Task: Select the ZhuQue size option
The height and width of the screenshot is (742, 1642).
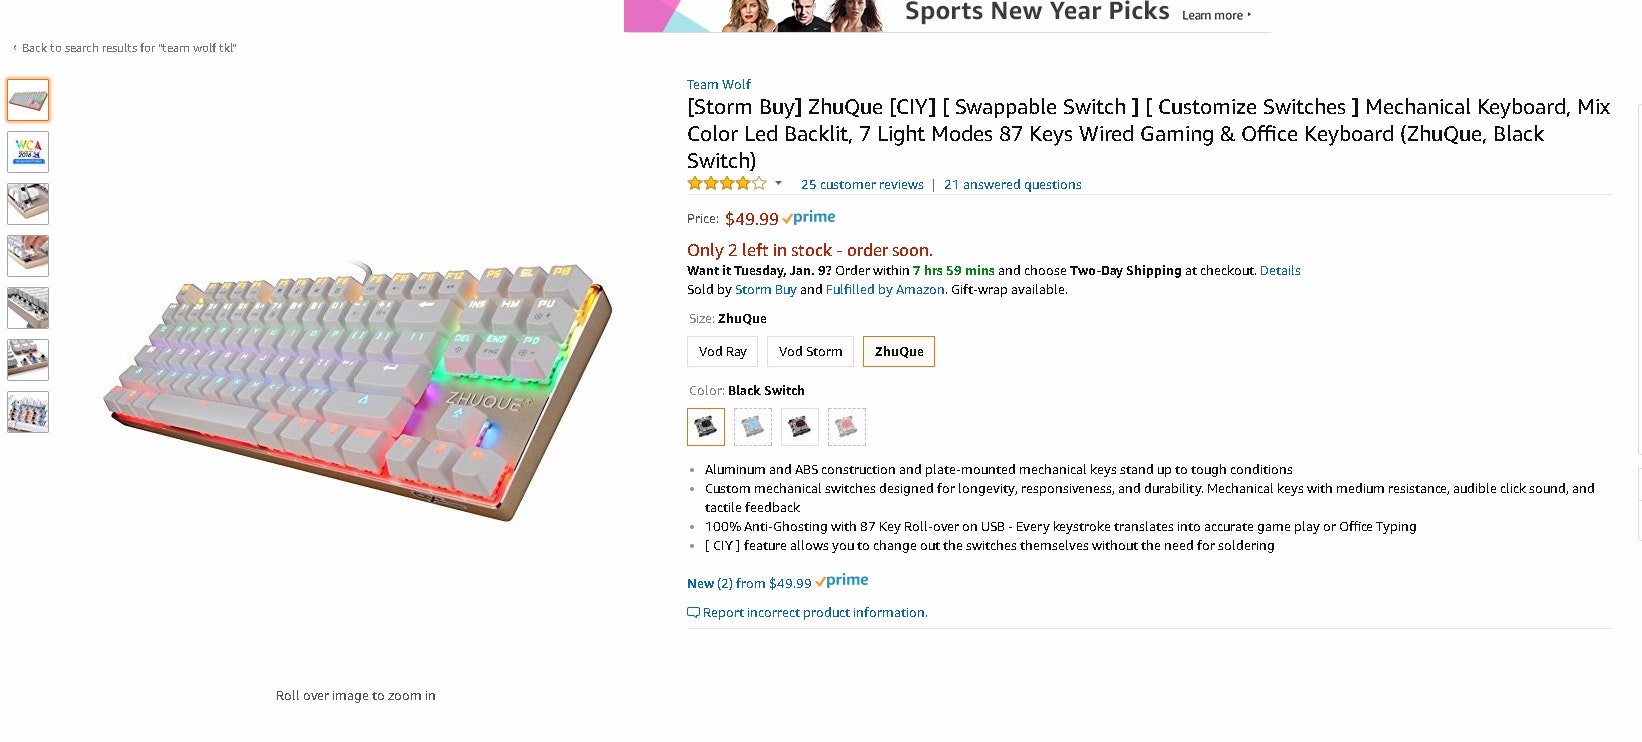Action: (899, 352)
